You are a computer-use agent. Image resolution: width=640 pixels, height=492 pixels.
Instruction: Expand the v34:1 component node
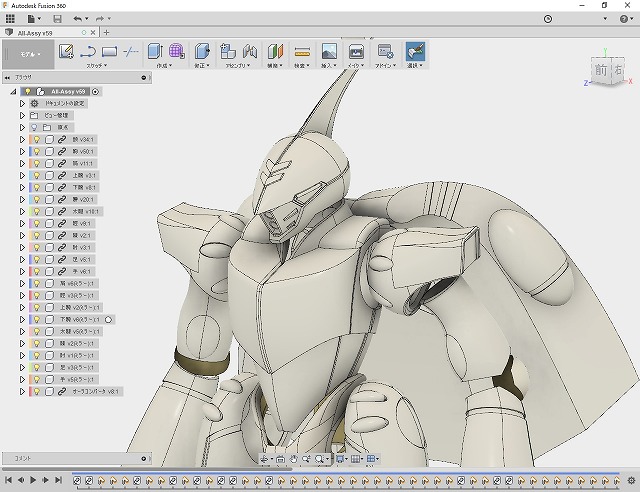pyautogui.click(x=22, y=140)
